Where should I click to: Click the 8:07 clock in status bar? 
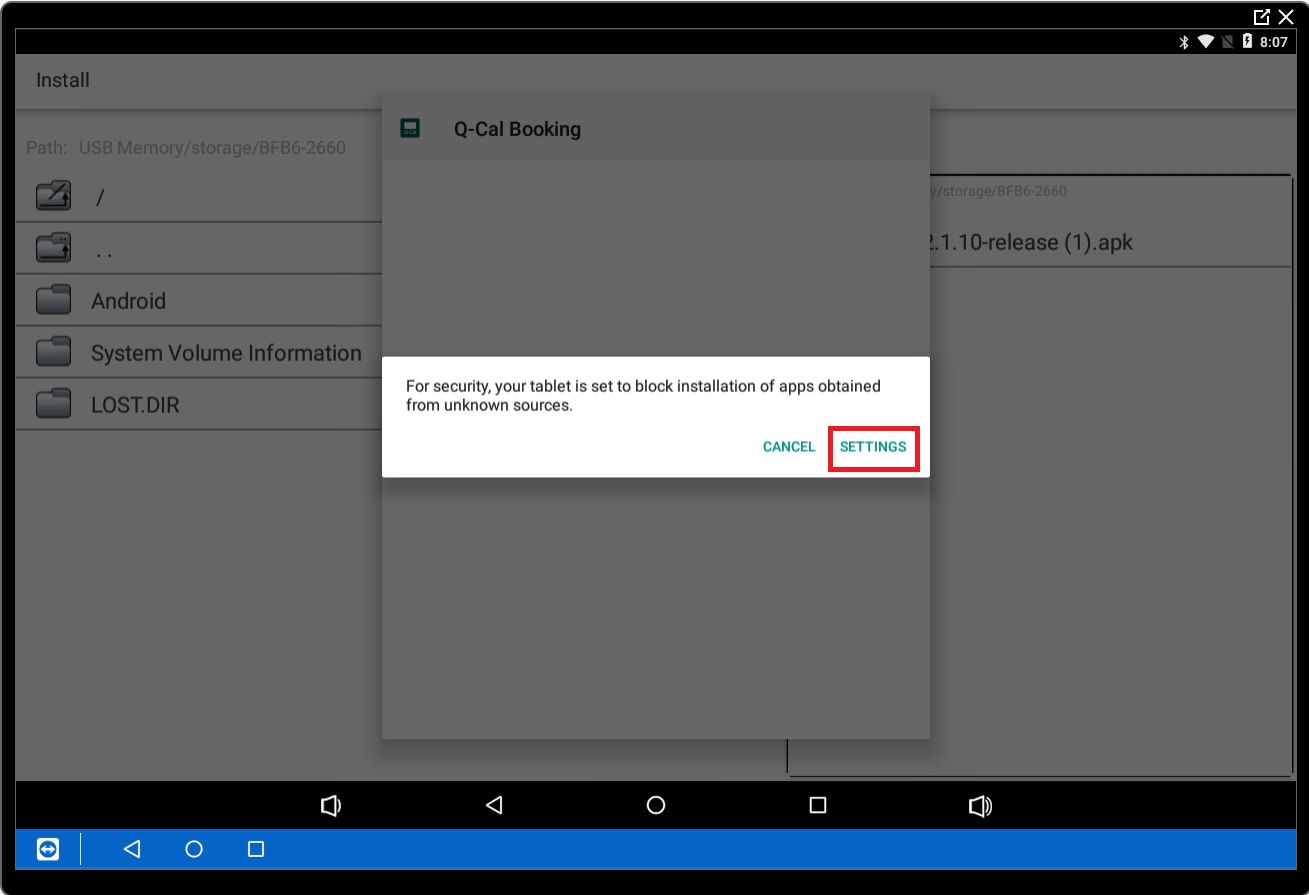1274,42
